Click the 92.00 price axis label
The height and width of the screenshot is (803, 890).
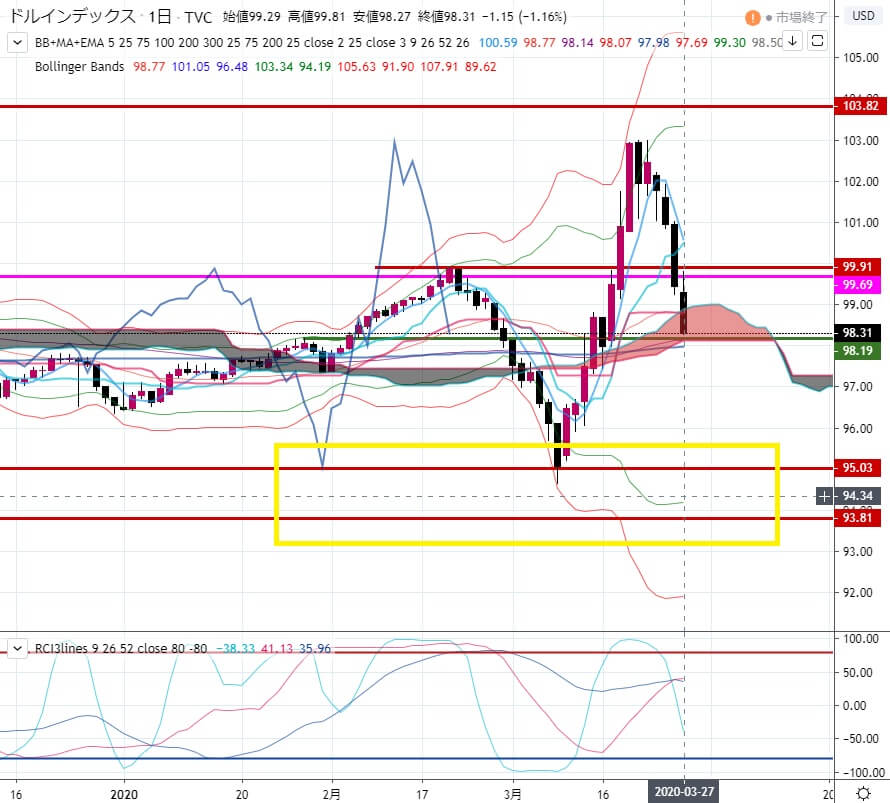(860, 592)
